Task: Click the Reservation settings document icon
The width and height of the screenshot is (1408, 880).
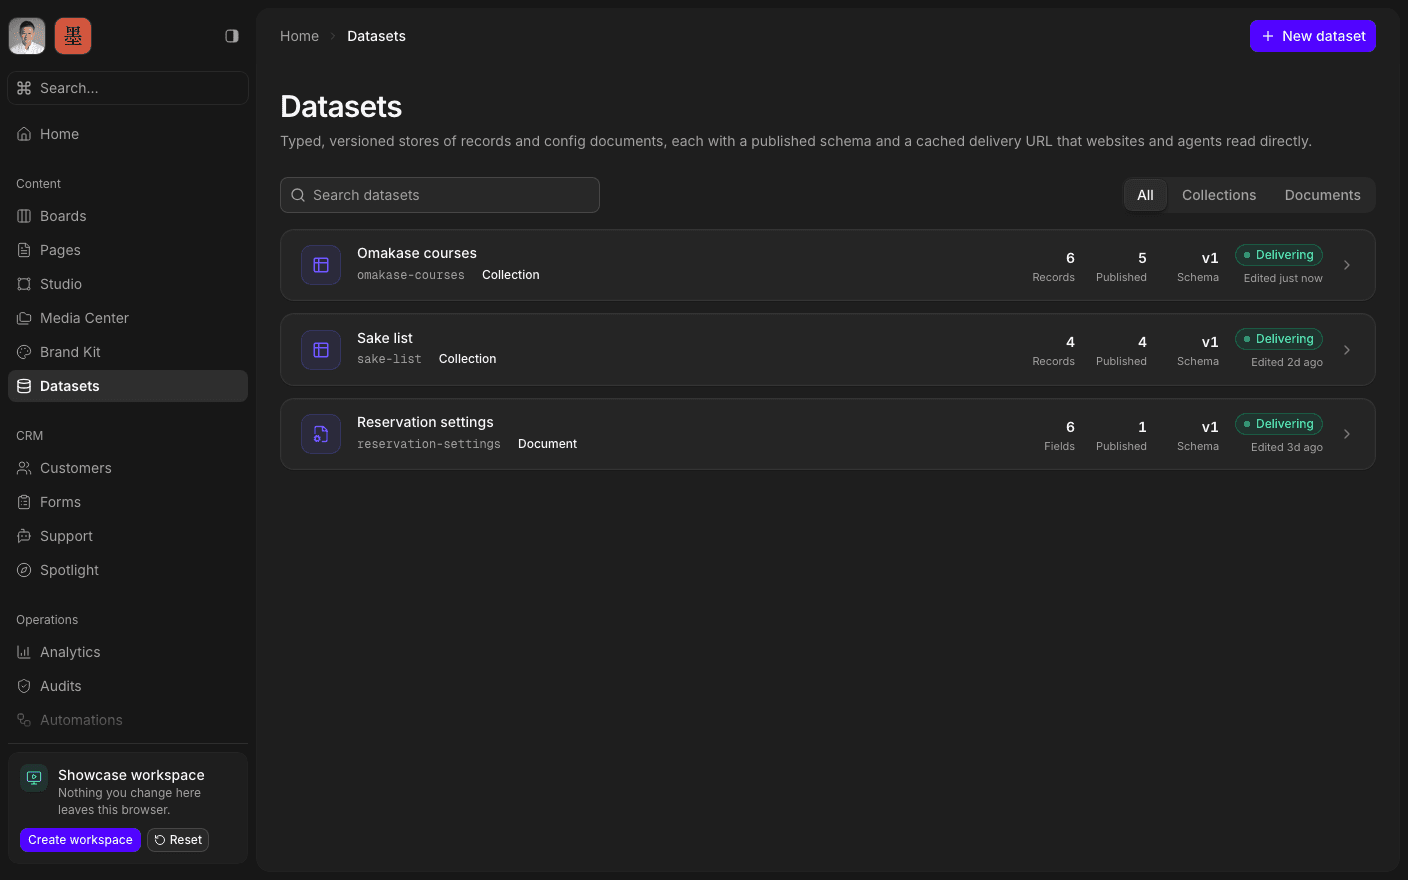Action: tap(321, 434)
